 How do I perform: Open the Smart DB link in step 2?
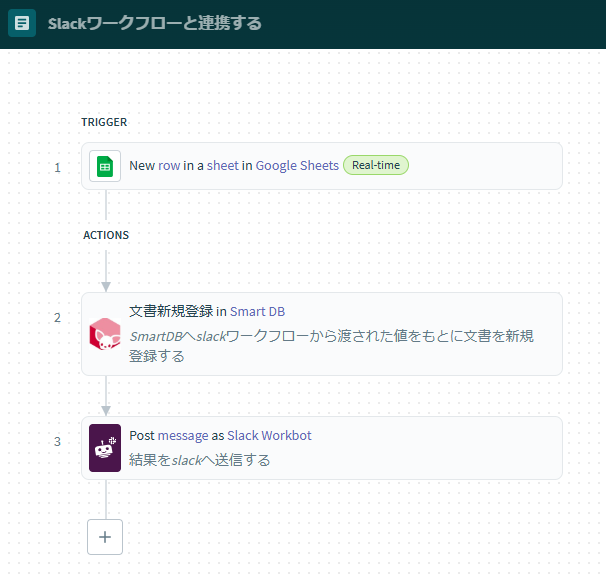pos(257,312)
